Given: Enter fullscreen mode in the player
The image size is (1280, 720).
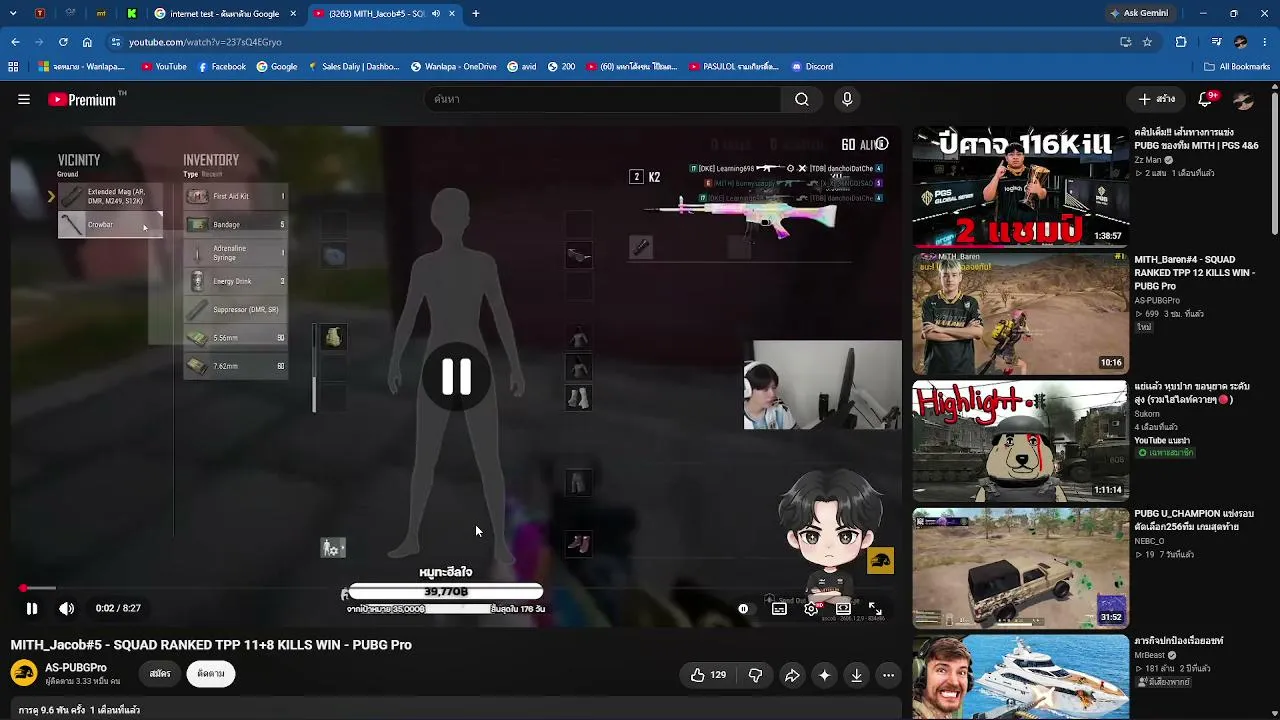Looking at the screenshot, I should (x=875, y=608).
